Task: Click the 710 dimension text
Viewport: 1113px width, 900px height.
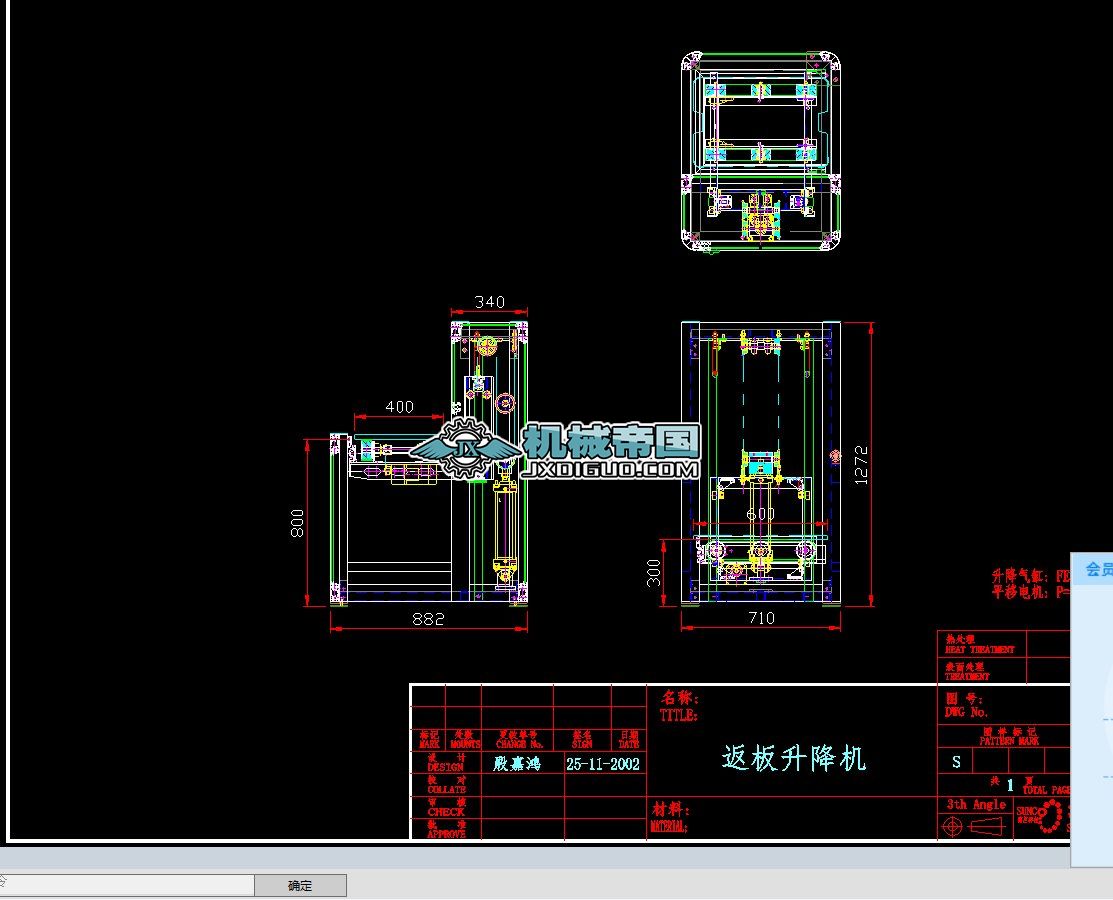Action: pos(762,618)
